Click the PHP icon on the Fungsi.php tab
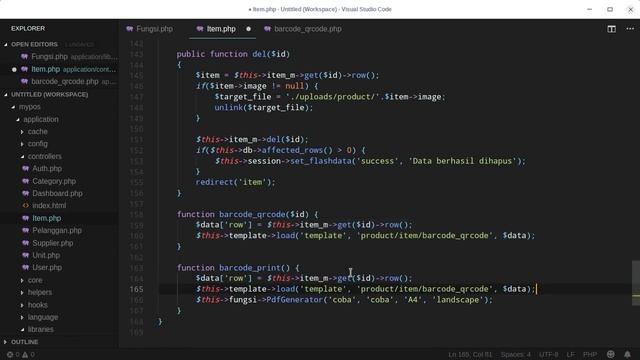640x360 pixels. [x=130, y=29]
